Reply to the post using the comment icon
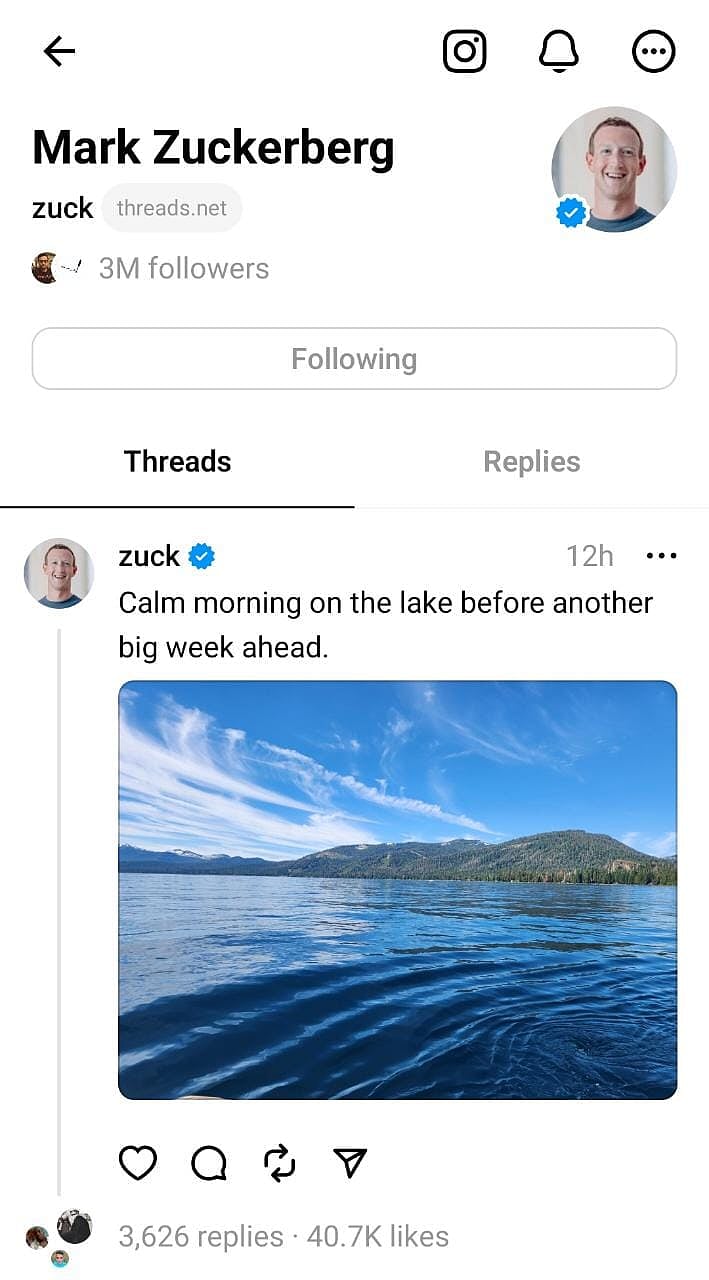This screenshot has height=1280, width=709. [208, 1162]
